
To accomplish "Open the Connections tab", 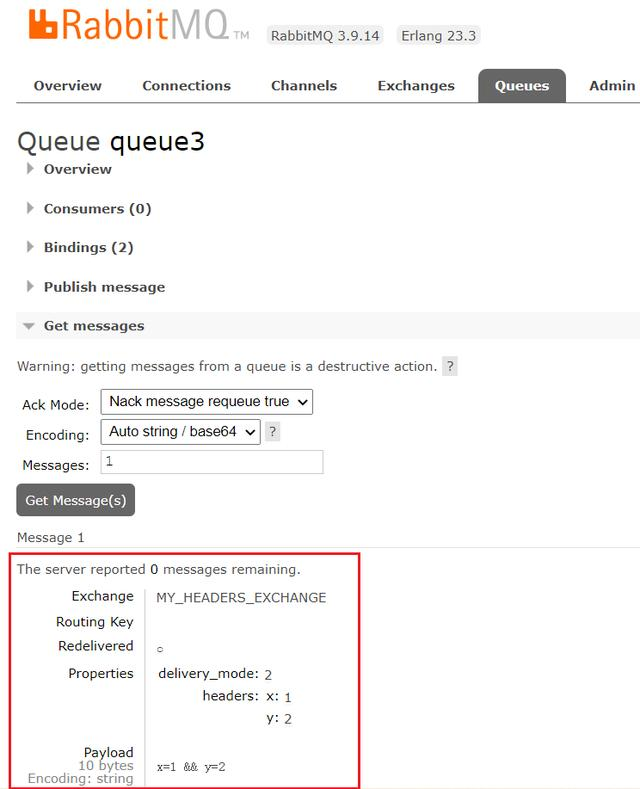I will point(186,86).
